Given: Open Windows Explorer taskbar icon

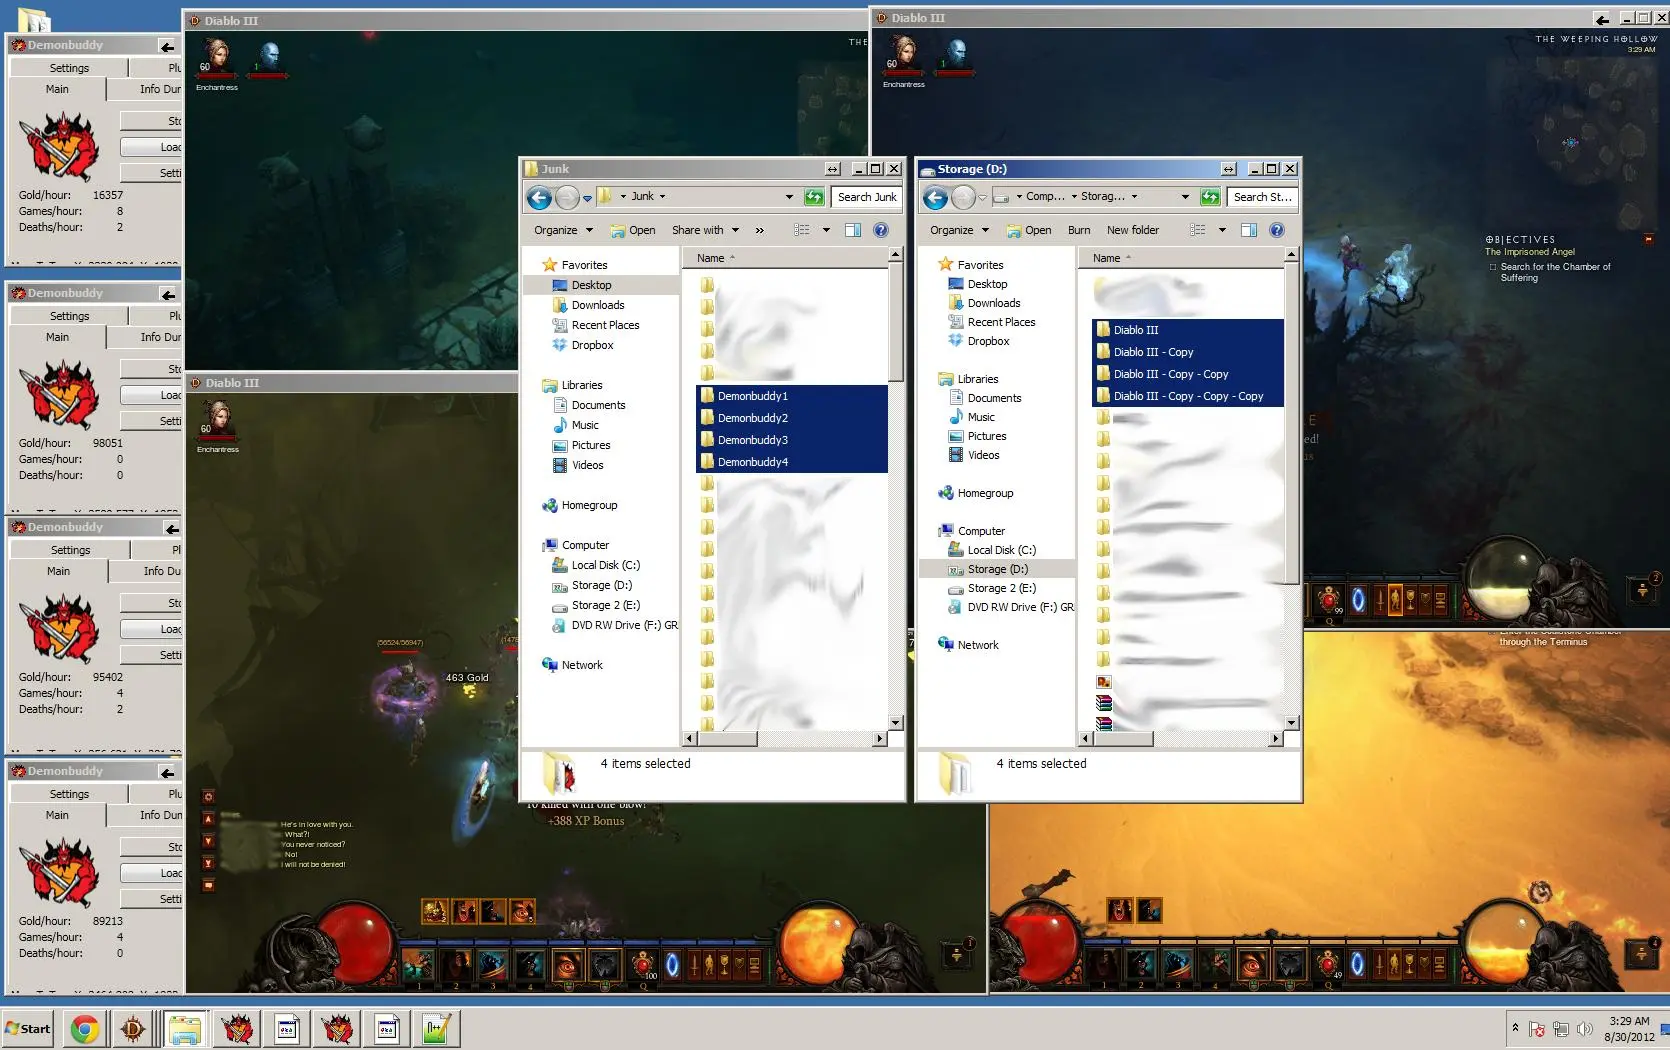Looking at the screenshot, I should [185, 1028].
